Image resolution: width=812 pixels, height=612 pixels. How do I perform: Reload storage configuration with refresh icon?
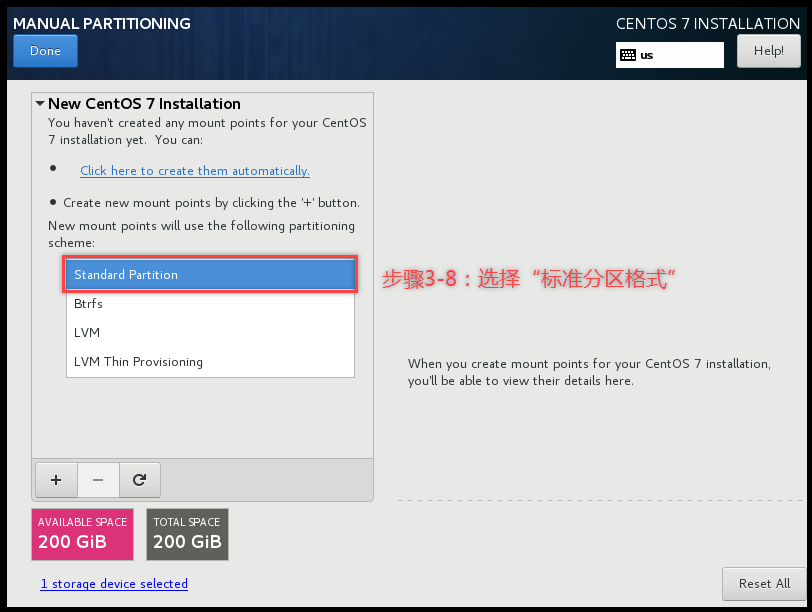click(x=139, y=480)
